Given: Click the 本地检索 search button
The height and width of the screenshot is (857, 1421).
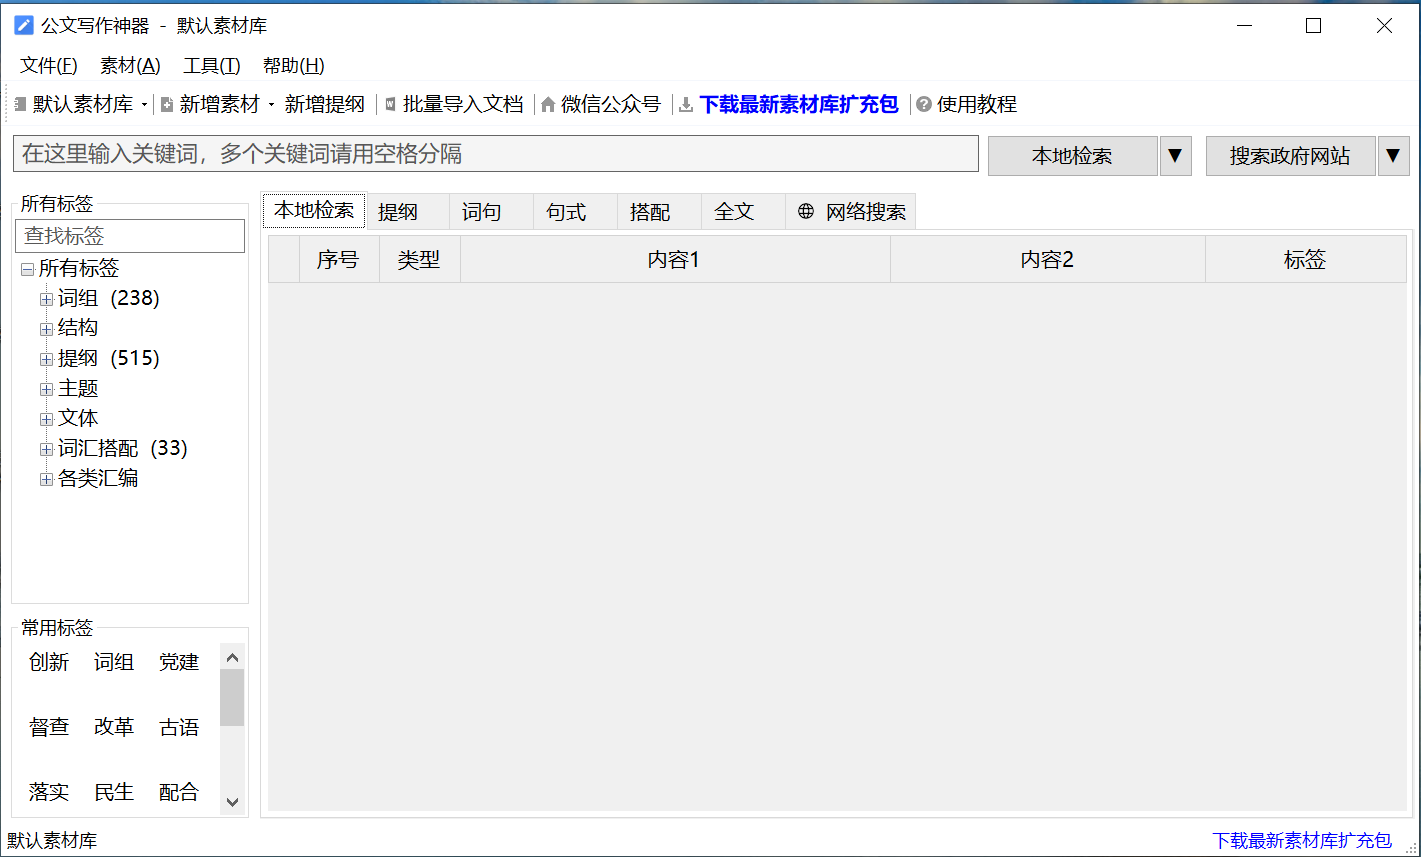Looking at the screenshot, I should pos(1072,156).
